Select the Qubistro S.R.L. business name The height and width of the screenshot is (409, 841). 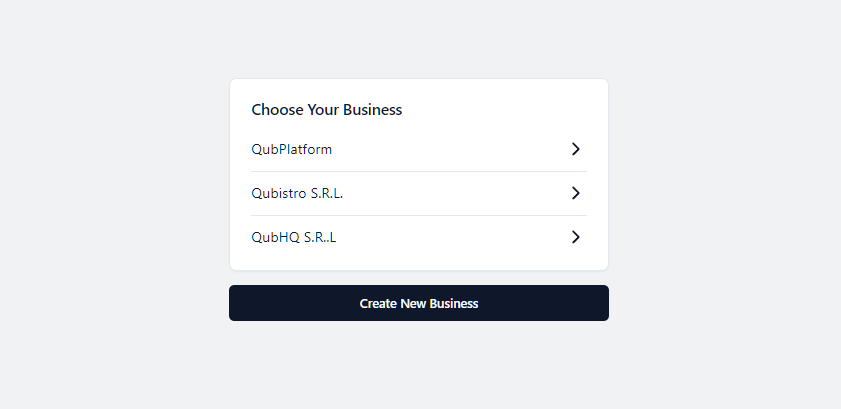click(297, 193)
